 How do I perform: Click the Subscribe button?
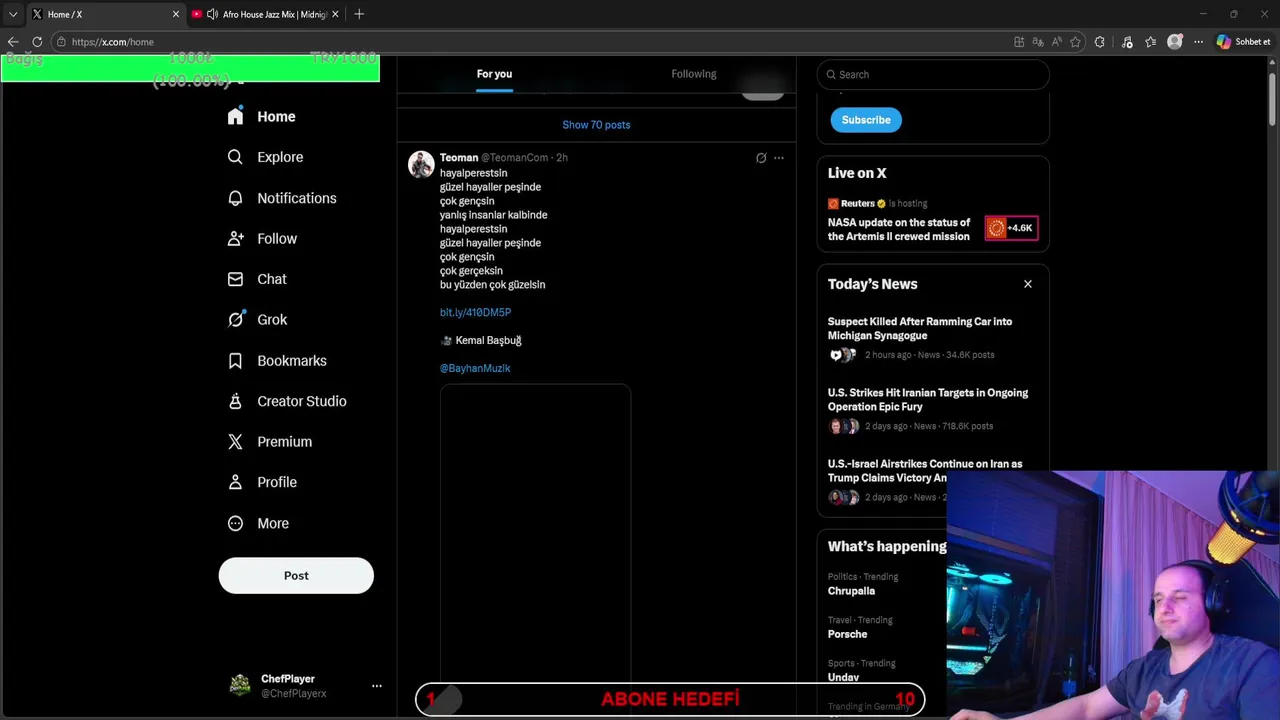pos(866,120)
